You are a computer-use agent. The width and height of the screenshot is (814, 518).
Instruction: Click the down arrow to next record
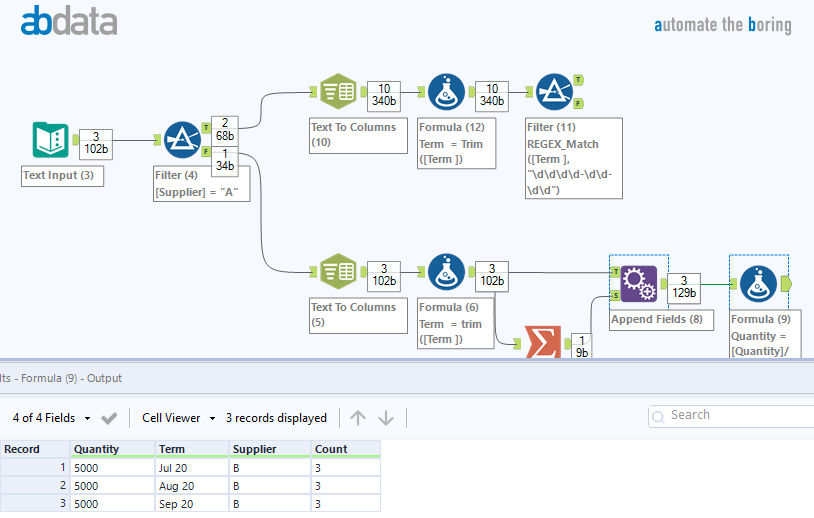(x=386, y=418)
